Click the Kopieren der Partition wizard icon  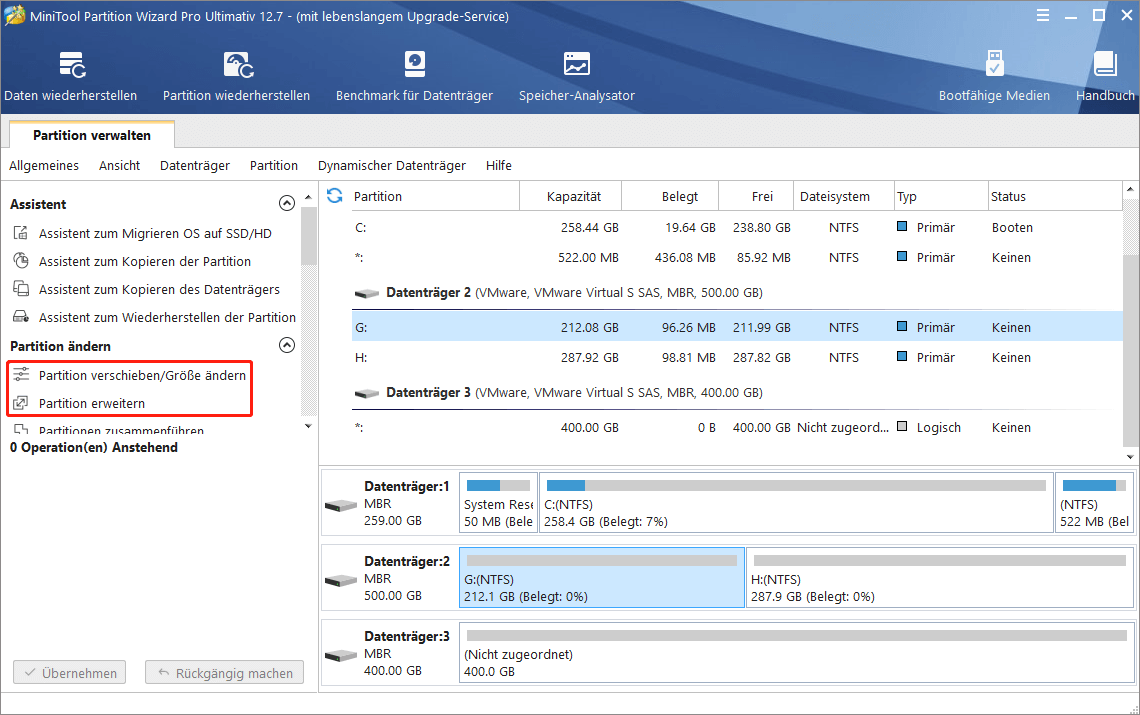pyautogui.click(x=21, y=260)
